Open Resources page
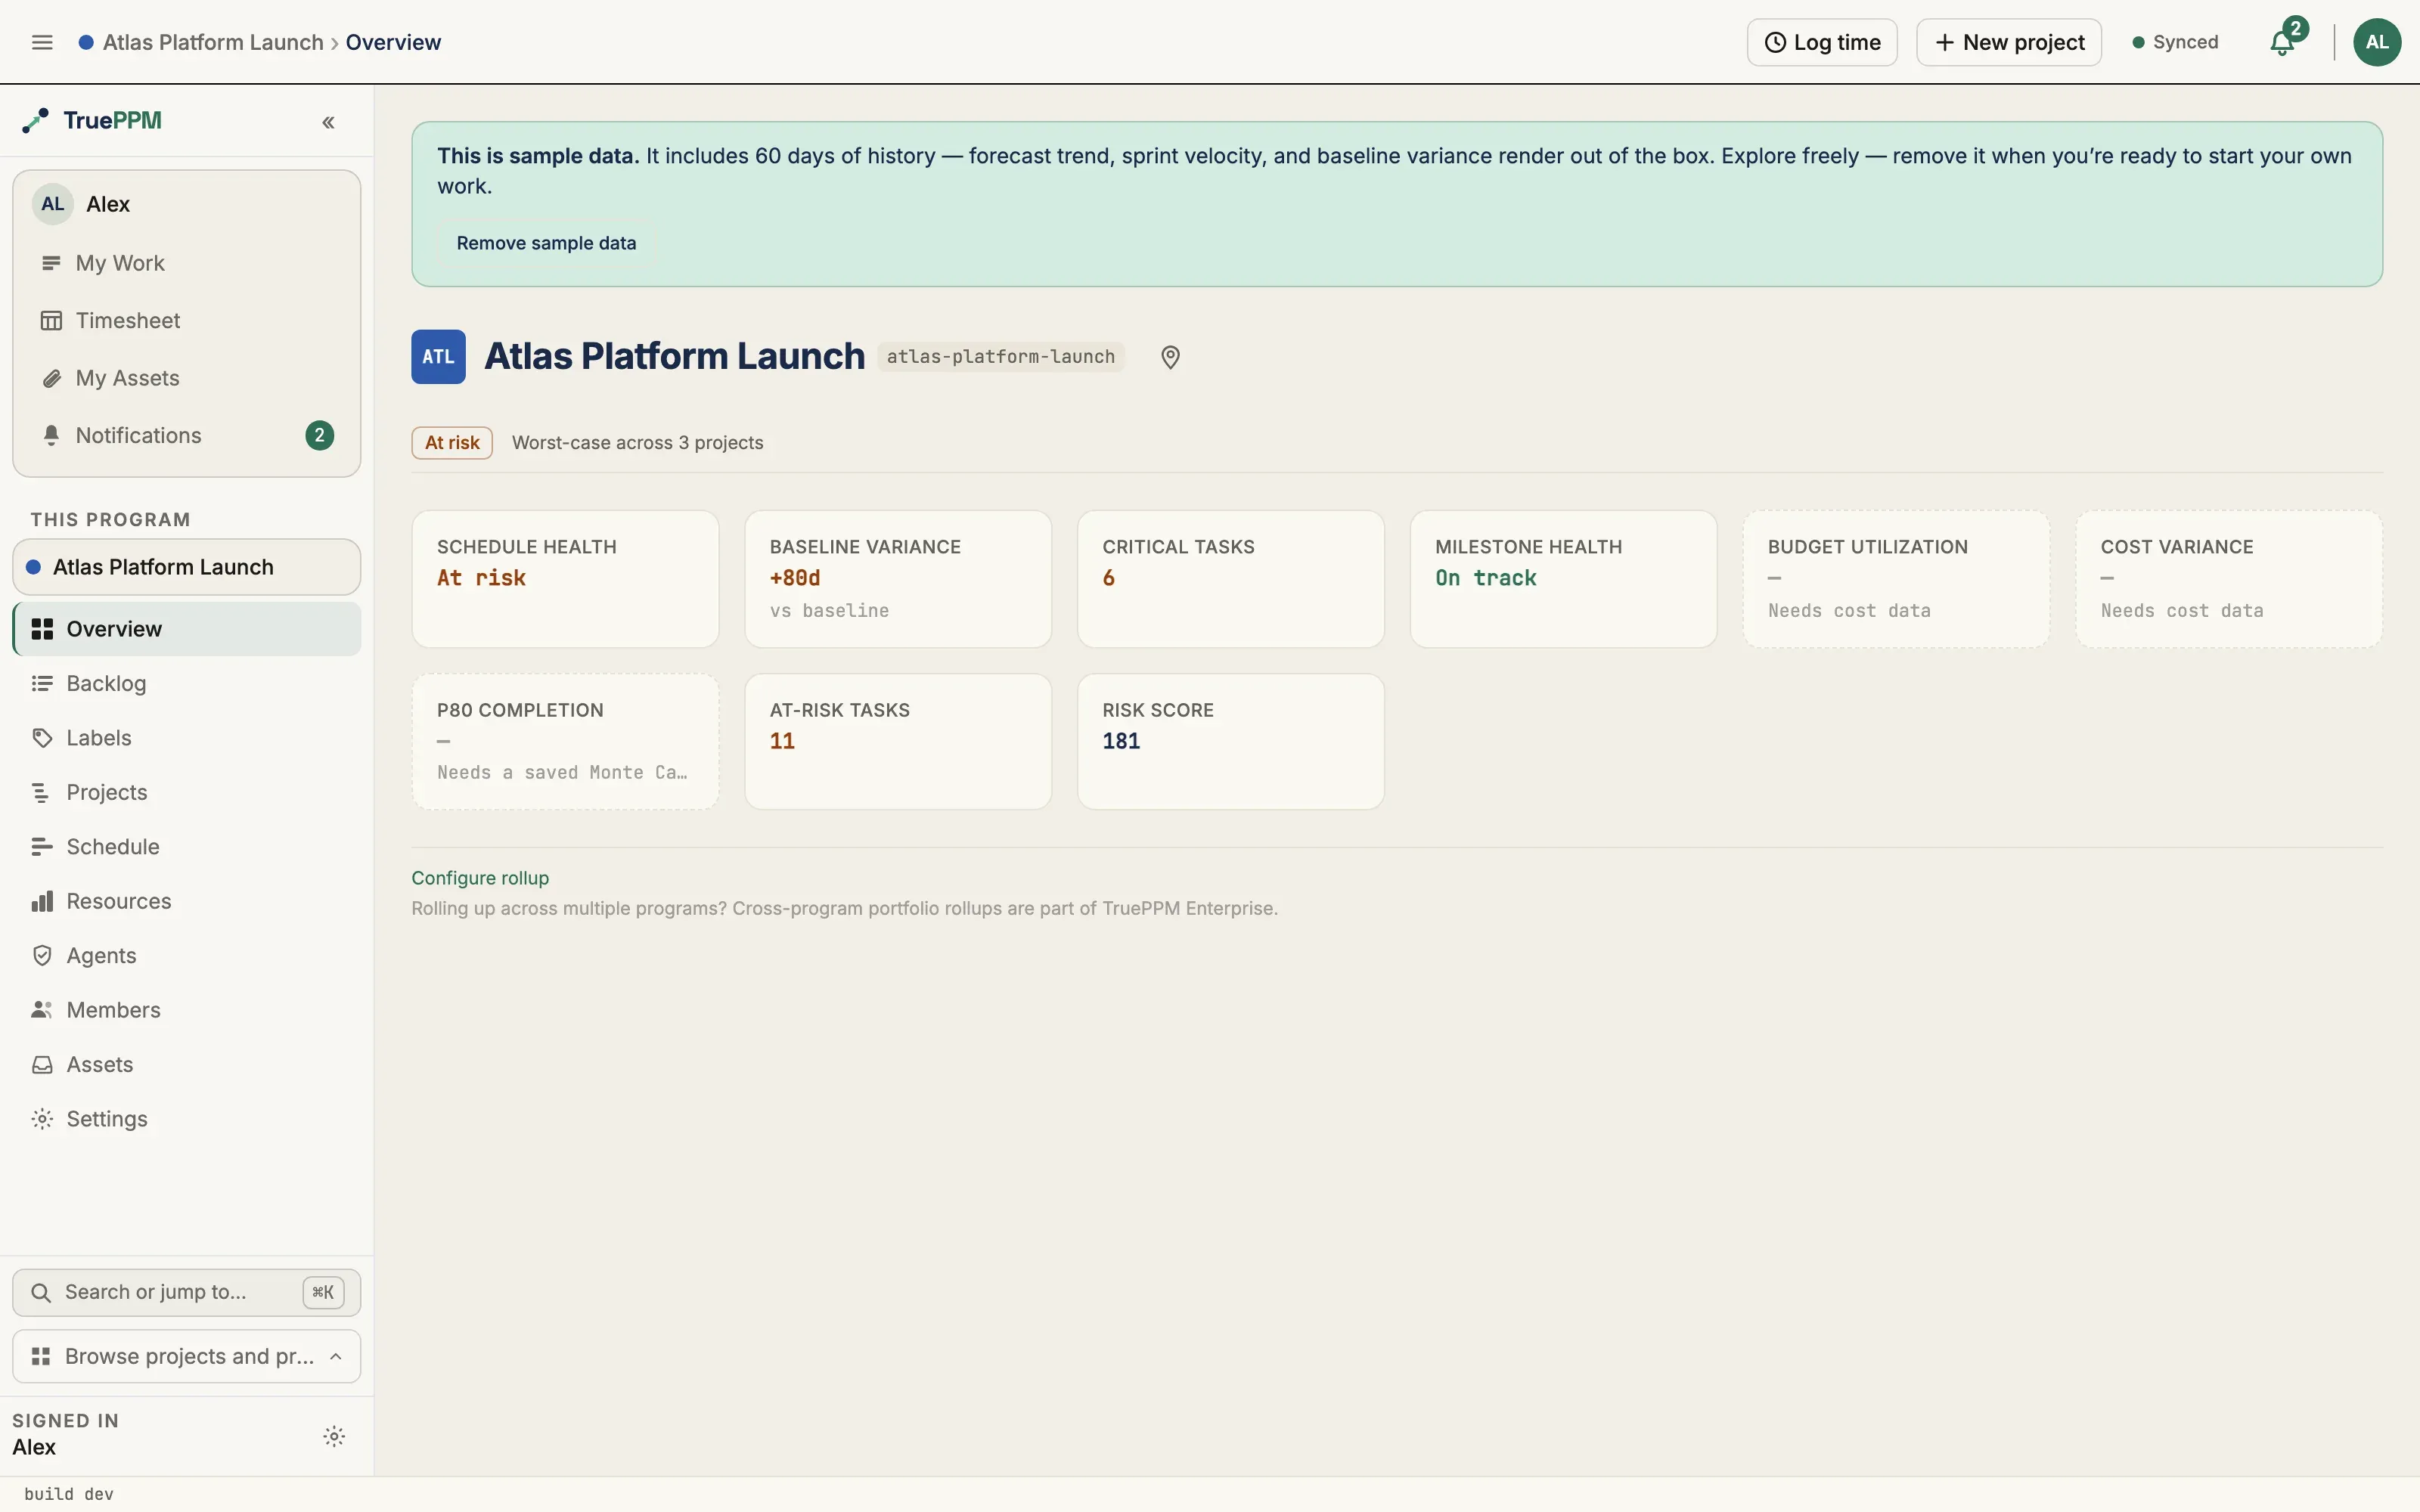The image size is (2420, 1512). pyautogui.click(x=187, y=902)
